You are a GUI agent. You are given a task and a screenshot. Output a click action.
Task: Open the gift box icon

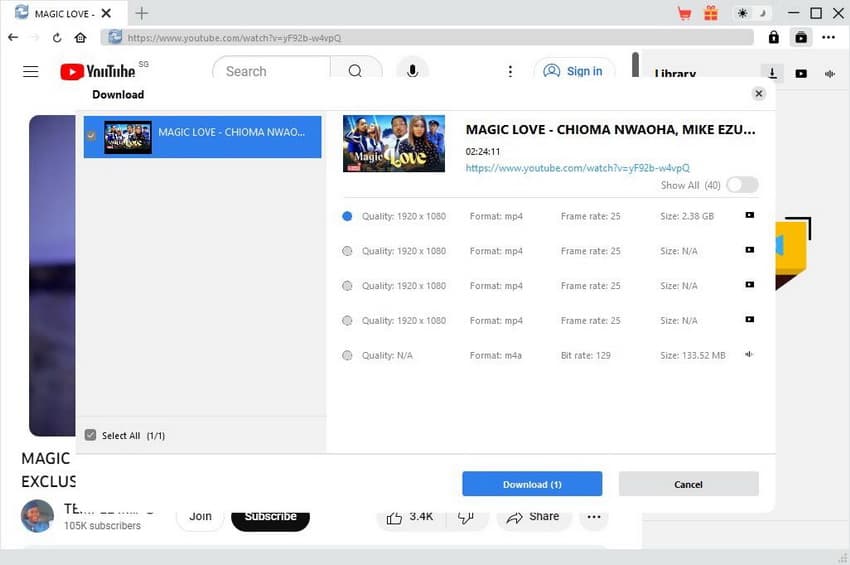tap(711, 13)
